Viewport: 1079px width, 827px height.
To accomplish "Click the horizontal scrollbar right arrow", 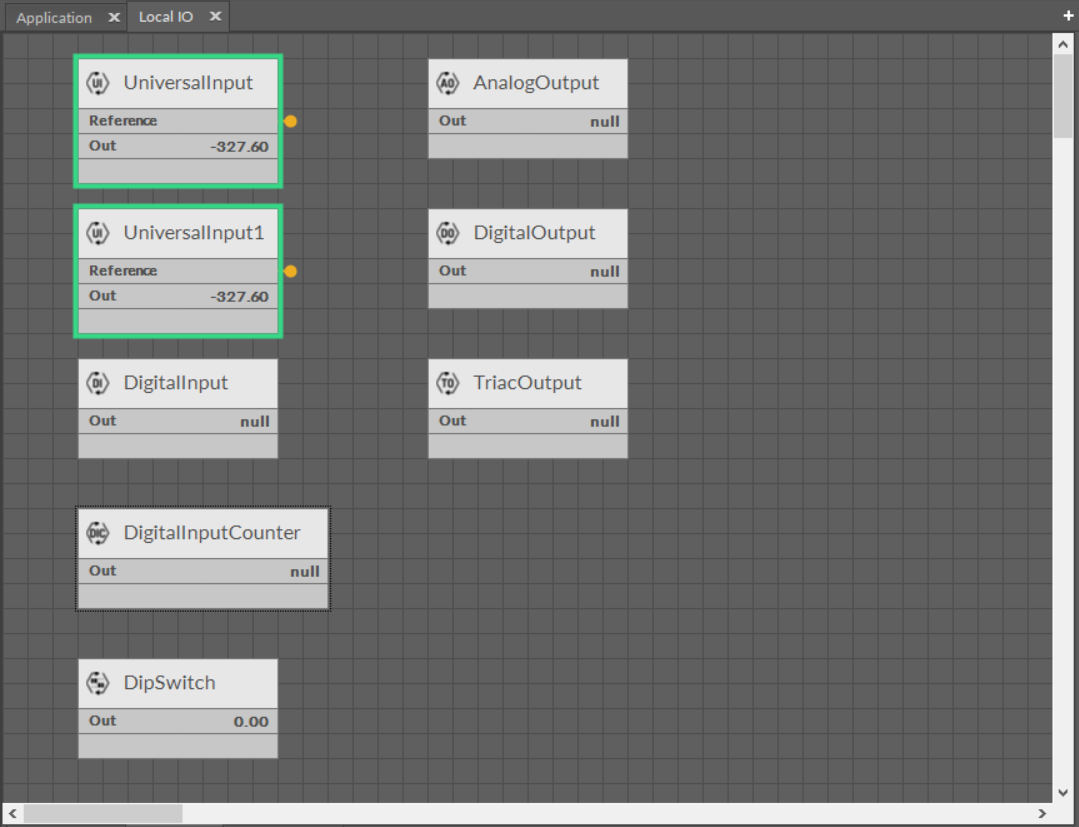I will [x=1041, y=814].
